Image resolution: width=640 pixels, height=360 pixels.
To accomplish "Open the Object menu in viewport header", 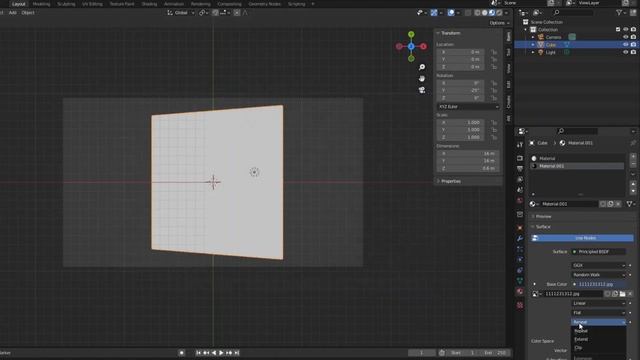I will coord(28,13).
